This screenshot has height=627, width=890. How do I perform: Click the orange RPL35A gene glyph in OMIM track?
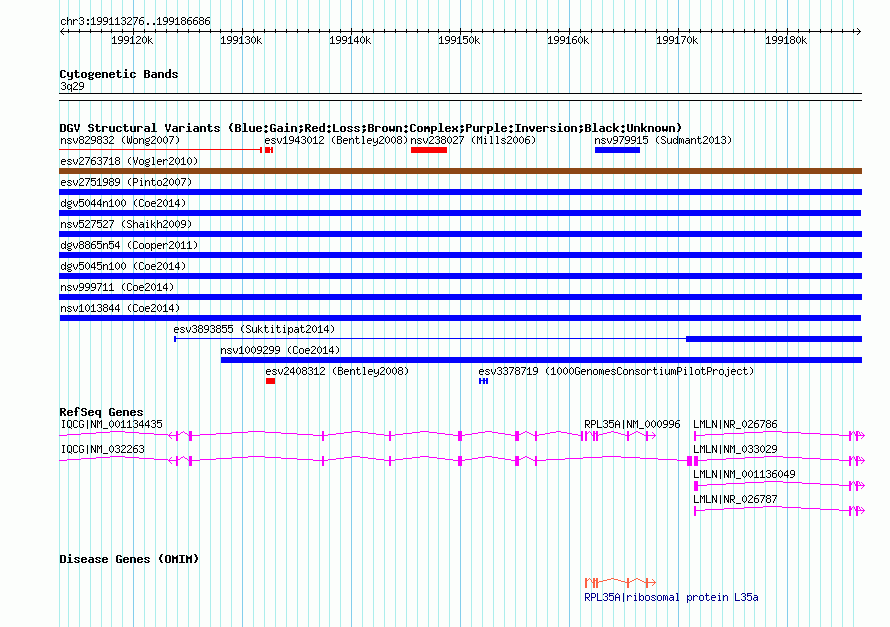tap(620, 582)
